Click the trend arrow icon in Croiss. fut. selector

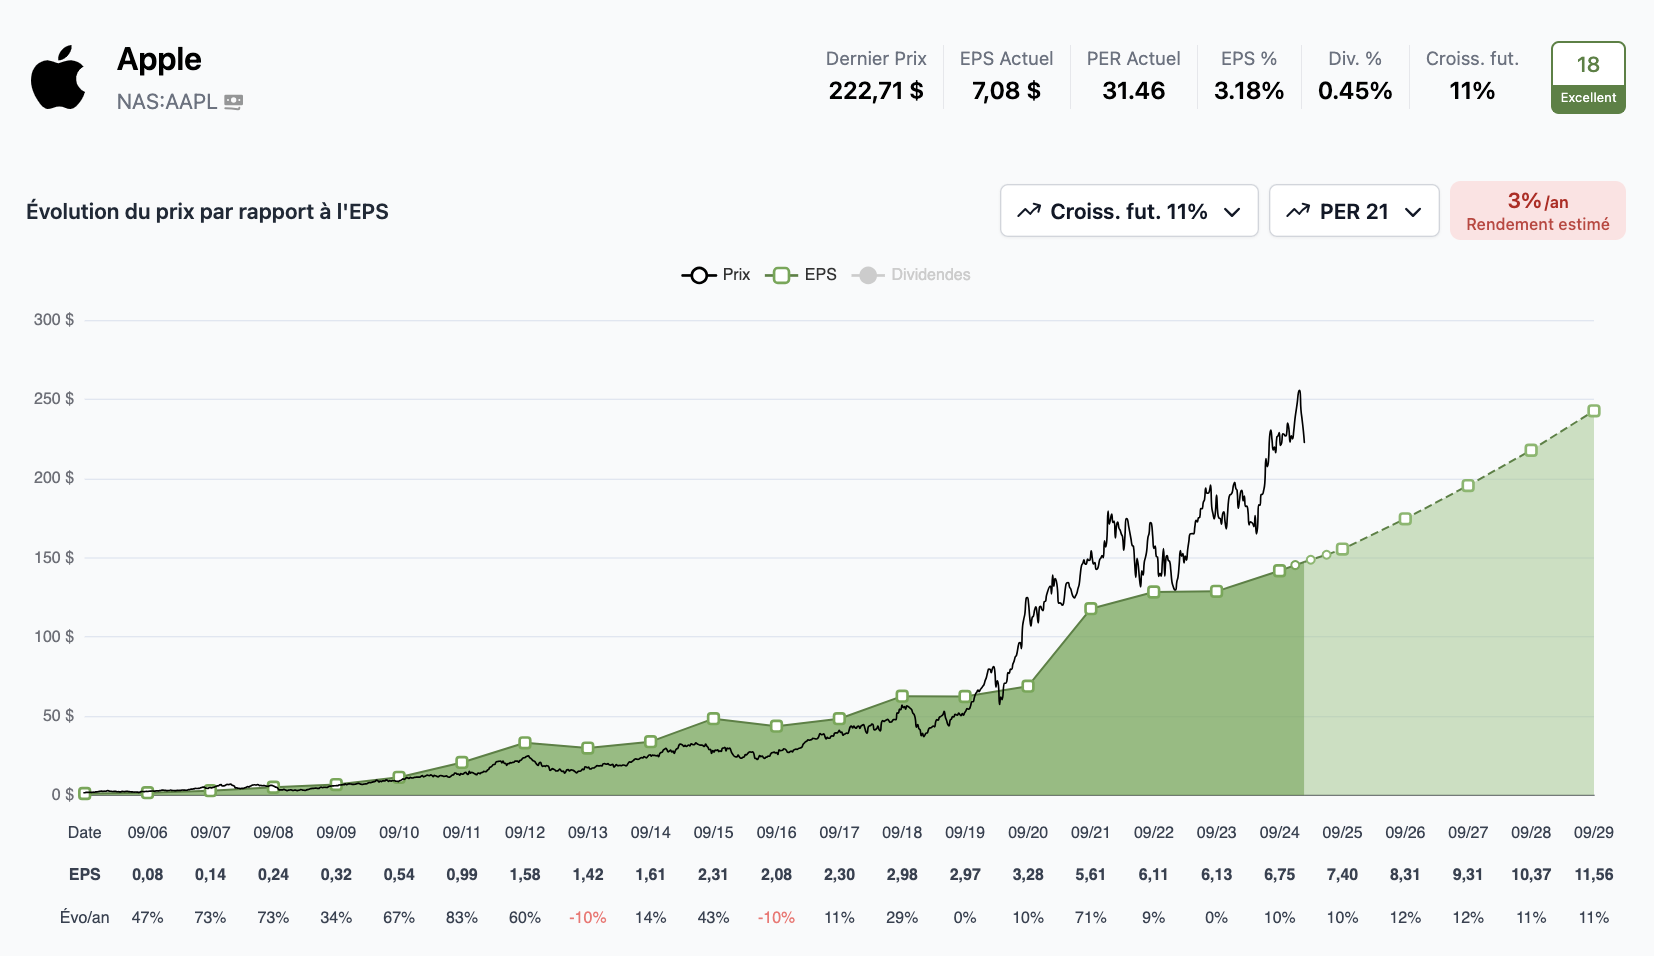tap(1029, 211)
